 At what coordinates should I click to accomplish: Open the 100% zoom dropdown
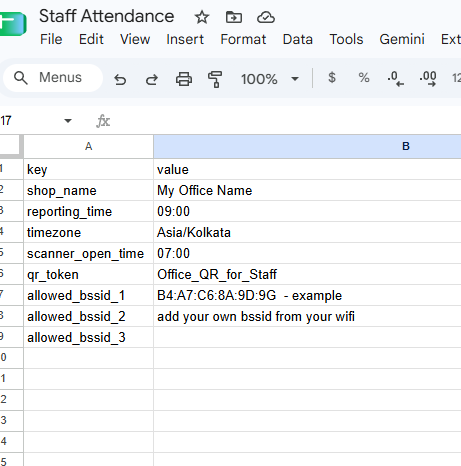pos(269,79)
